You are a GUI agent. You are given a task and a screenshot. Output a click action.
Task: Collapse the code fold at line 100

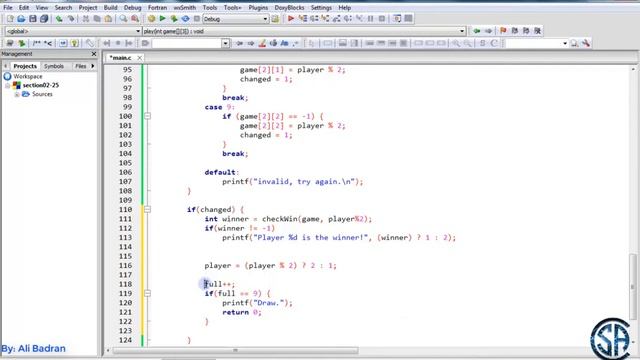[x=147, y=116]
